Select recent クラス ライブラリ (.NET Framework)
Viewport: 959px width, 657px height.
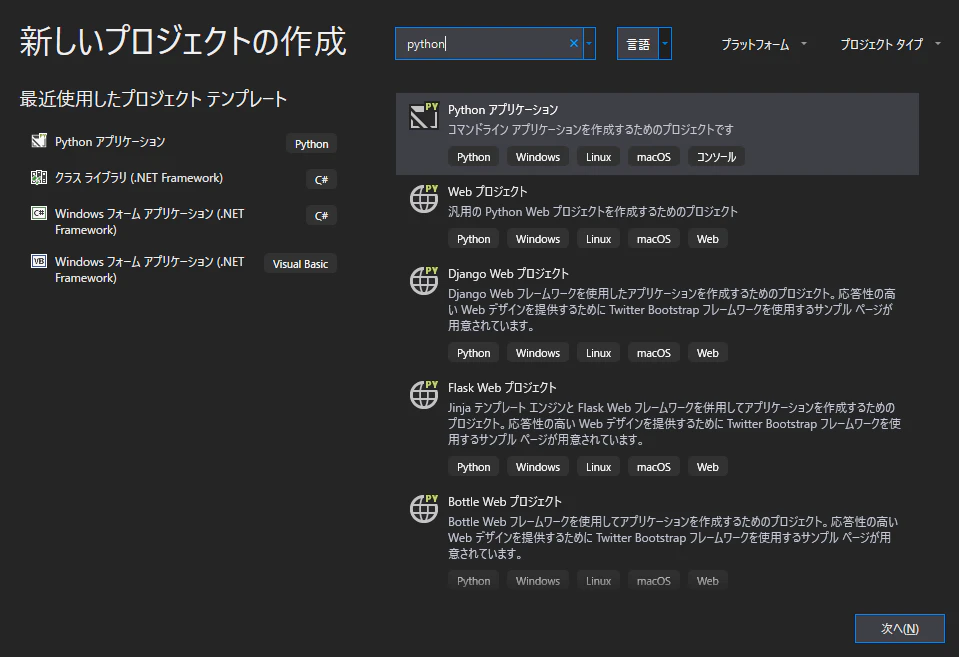click(139, 177)
